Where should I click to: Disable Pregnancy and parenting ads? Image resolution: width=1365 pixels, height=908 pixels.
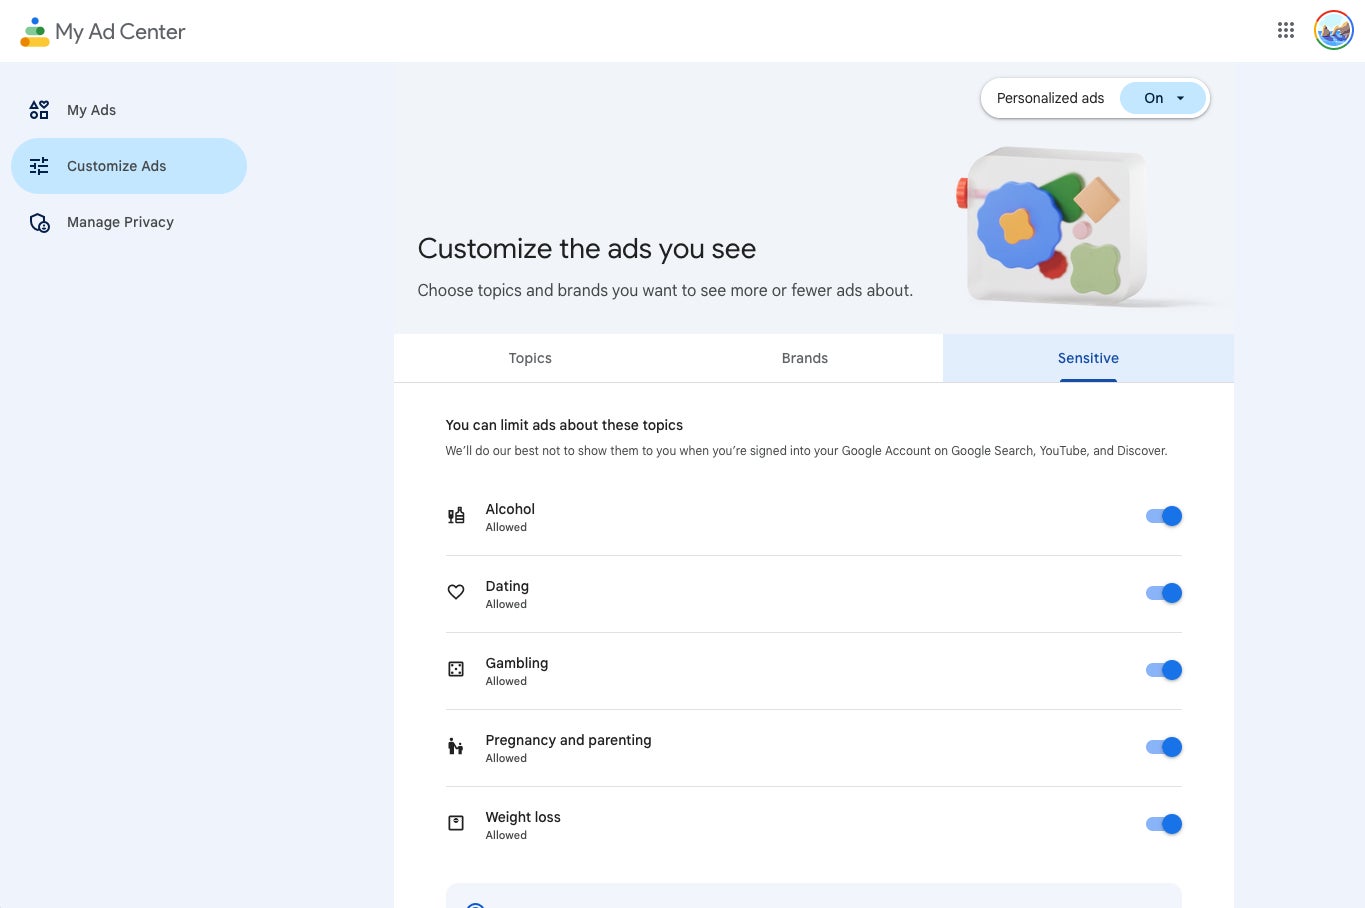click(1163, 746)
